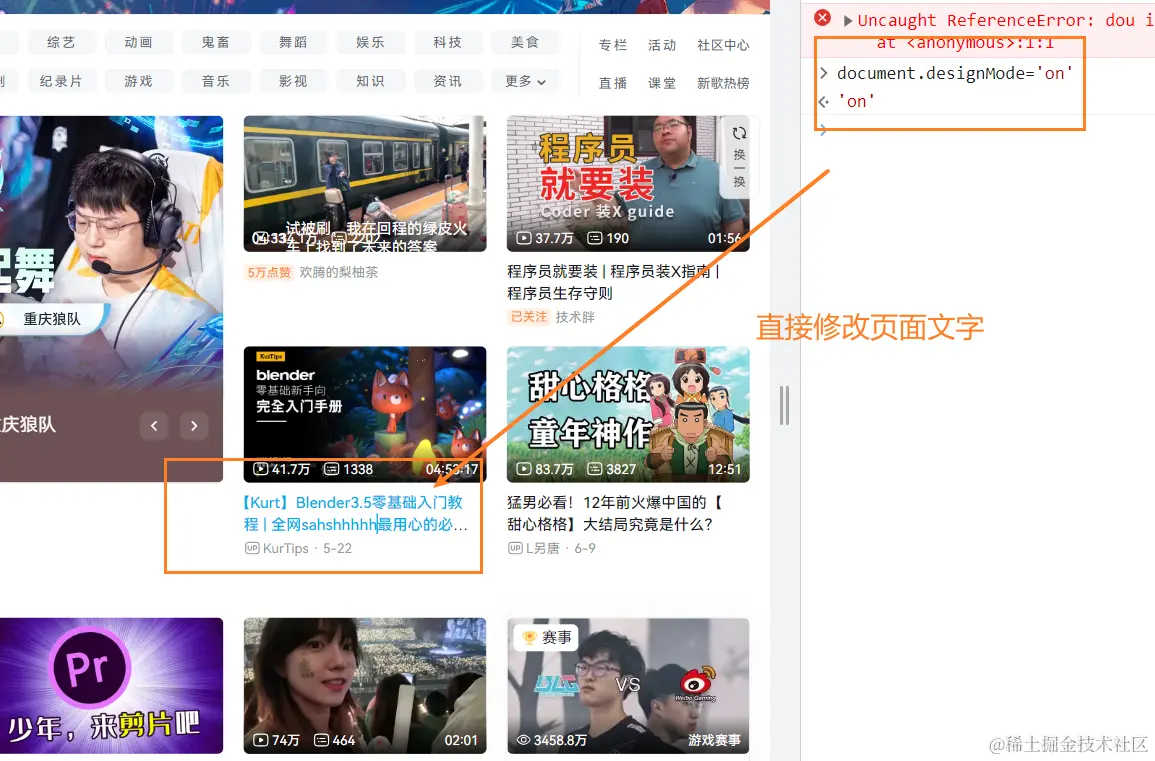Open uploader 欢腾的梨柚茶

[x=338, y=273]
